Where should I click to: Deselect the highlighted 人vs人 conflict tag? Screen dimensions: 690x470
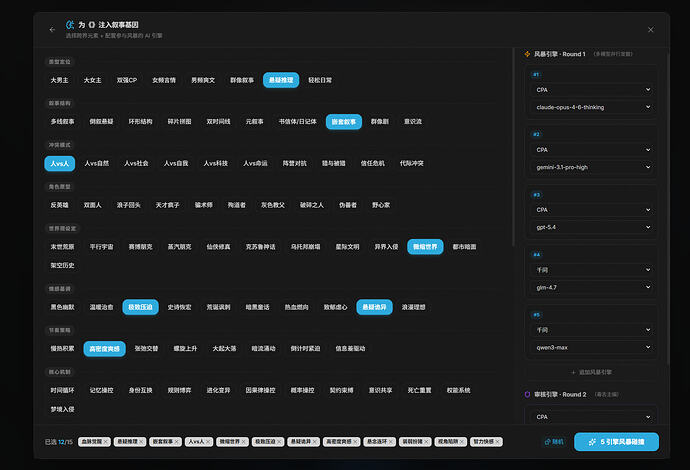pos(59,163)
